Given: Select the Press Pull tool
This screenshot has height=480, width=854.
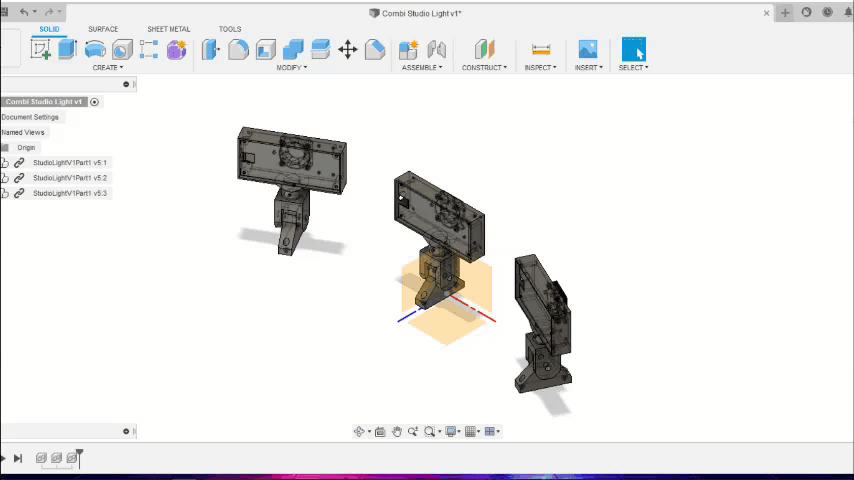Looking at the screenshot, I should pyautogui.click(x=210, y=50).
